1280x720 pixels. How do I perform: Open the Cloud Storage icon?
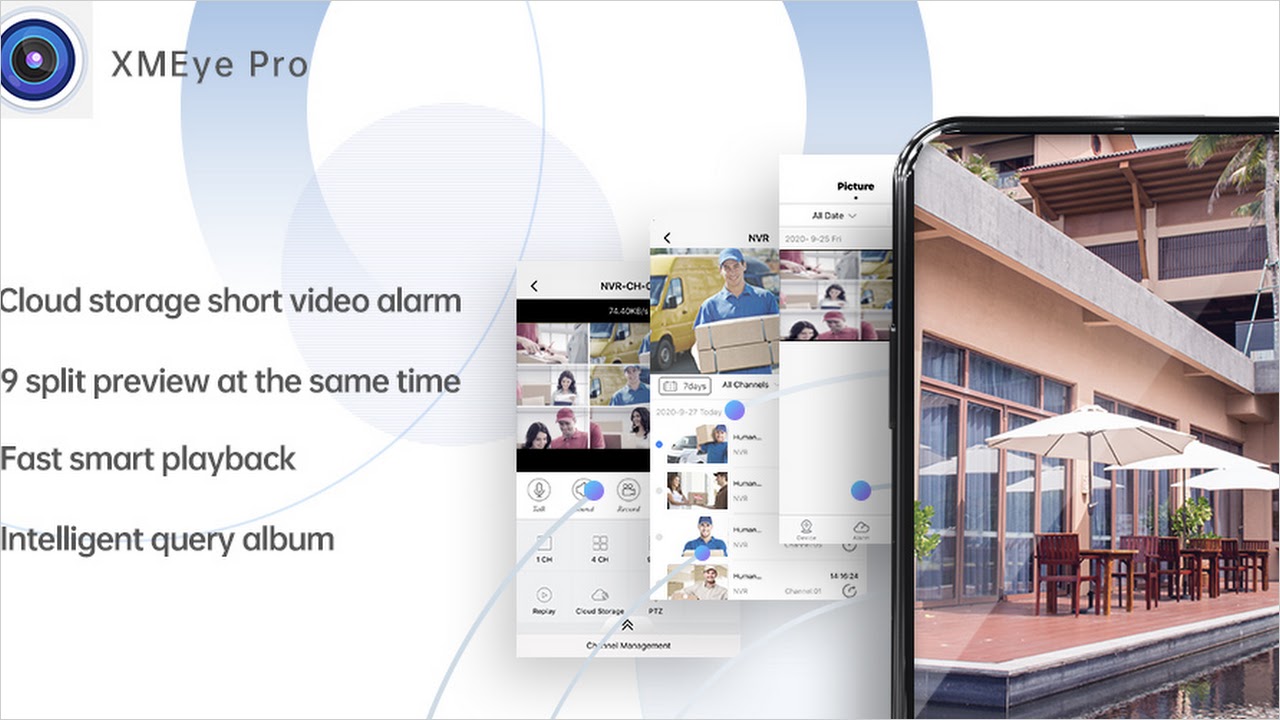point(600,595)
